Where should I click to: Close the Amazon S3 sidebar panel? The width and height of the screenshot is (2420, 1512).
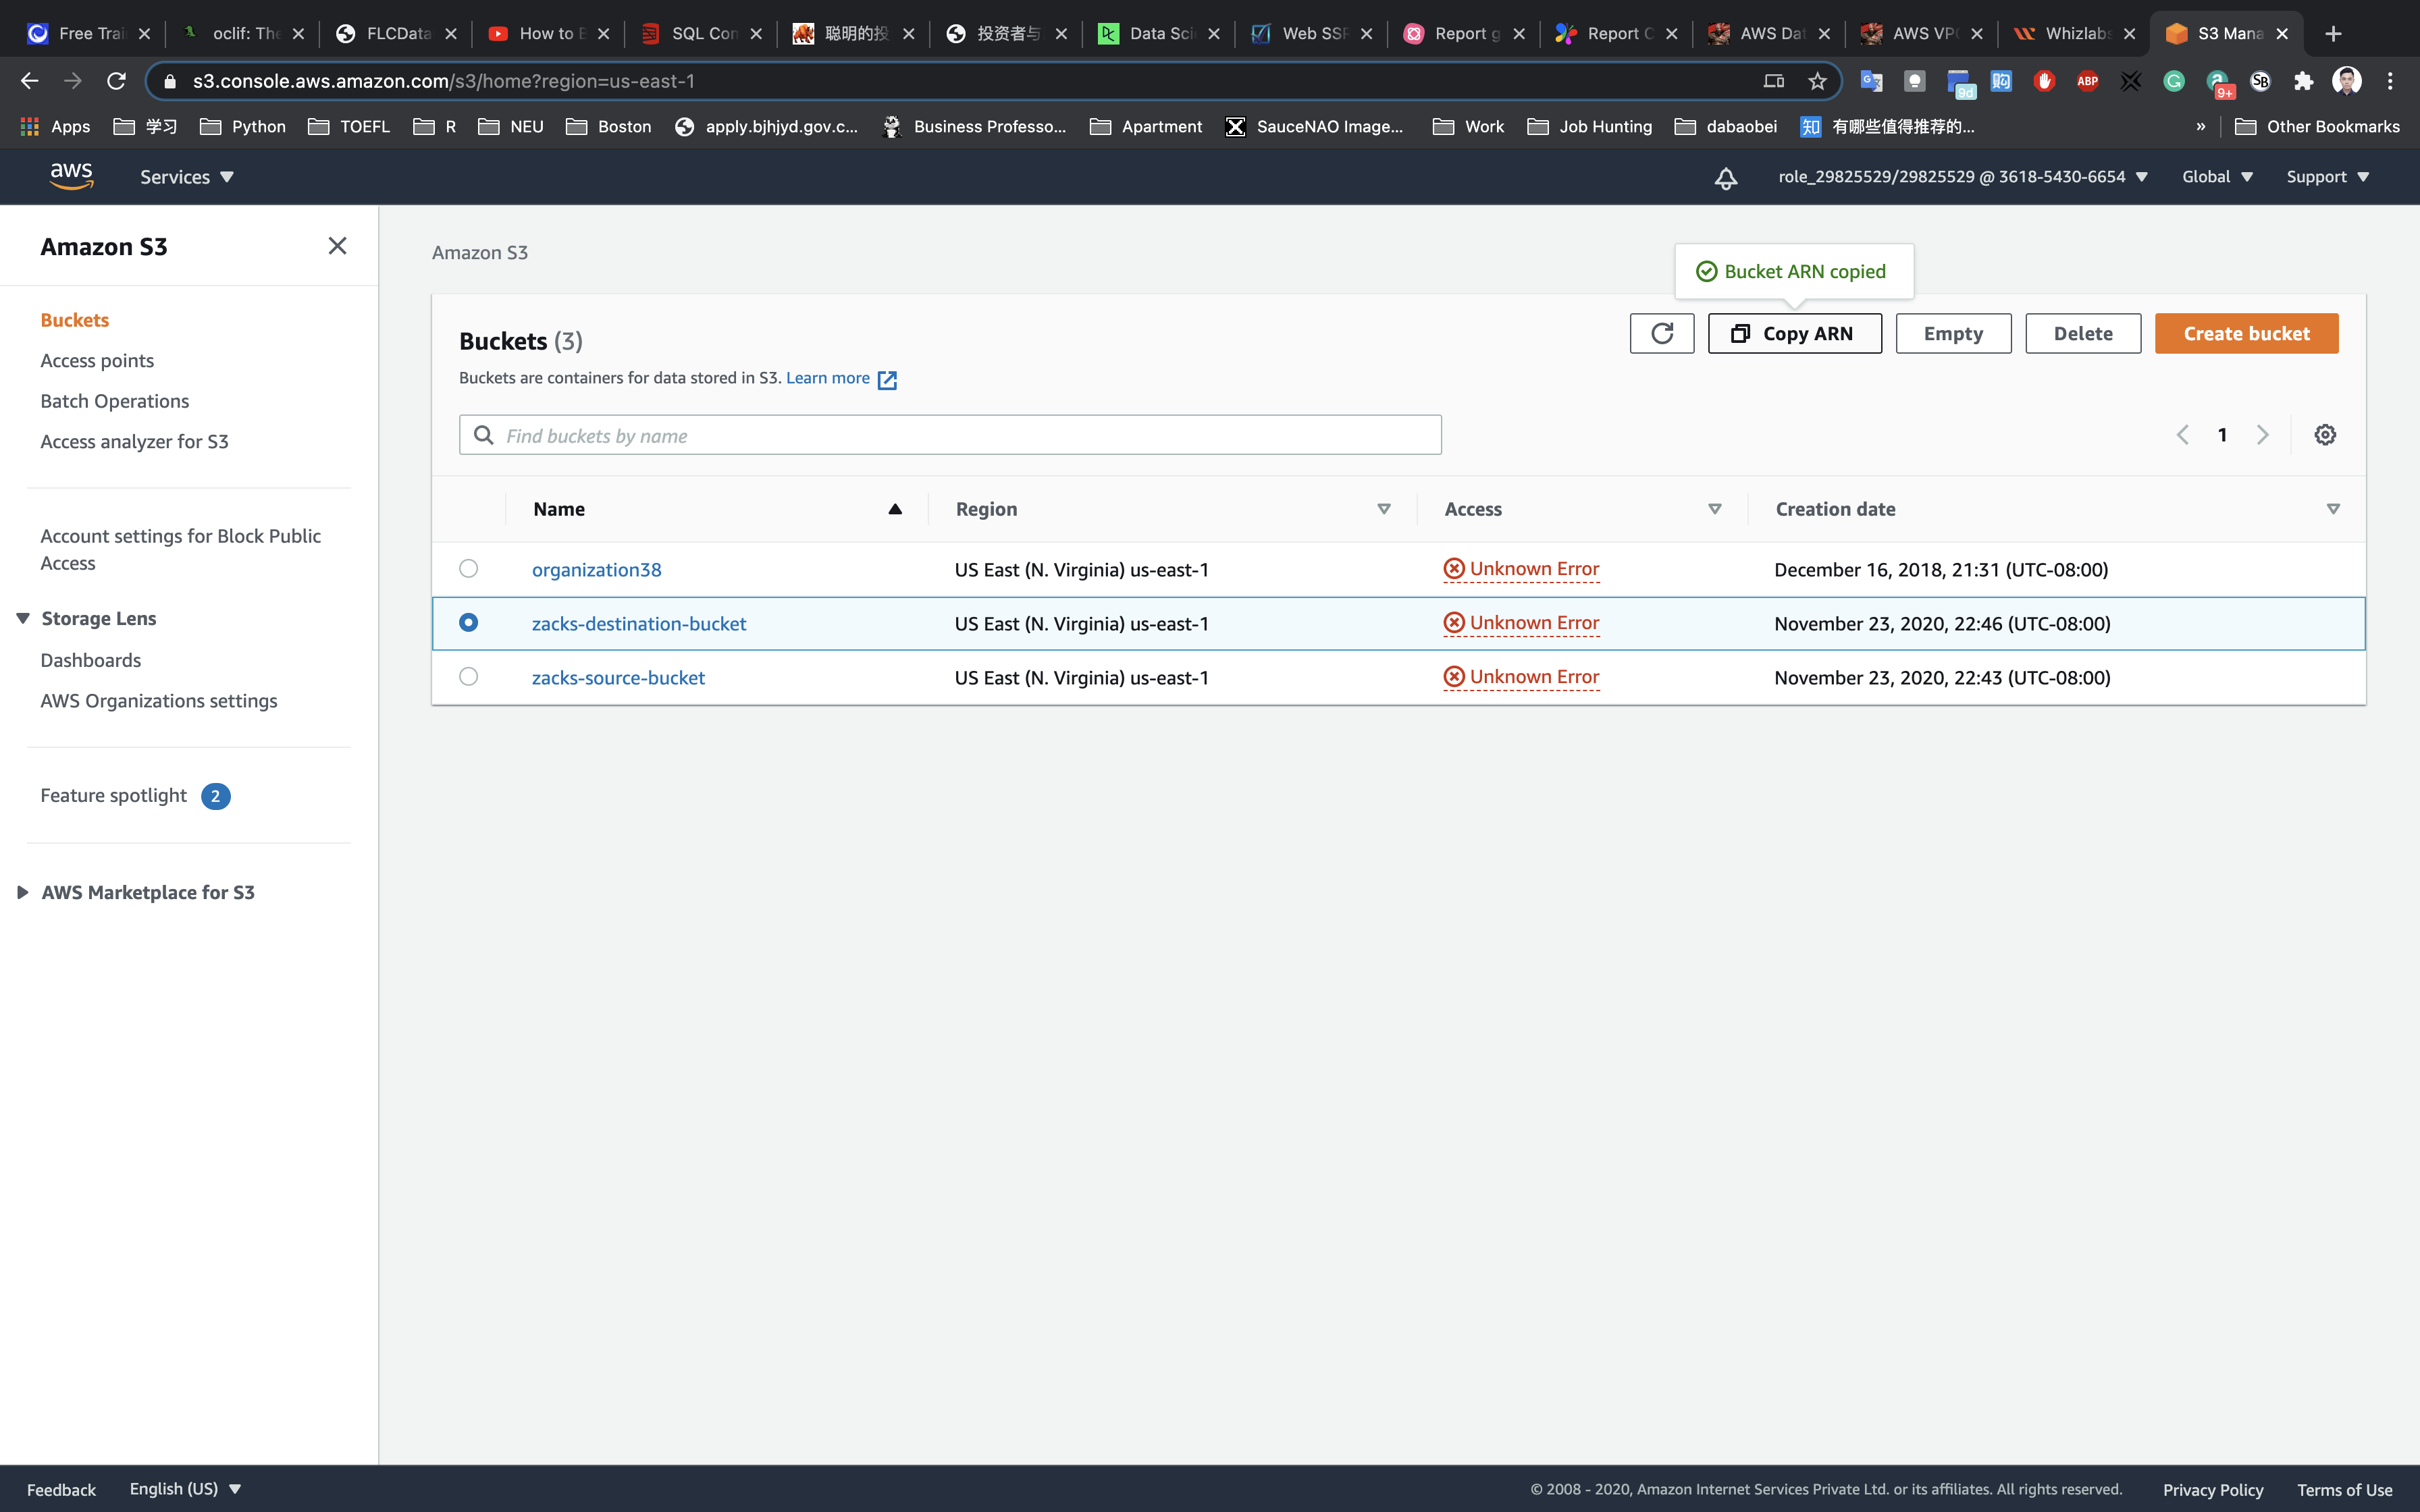point(337,246)
